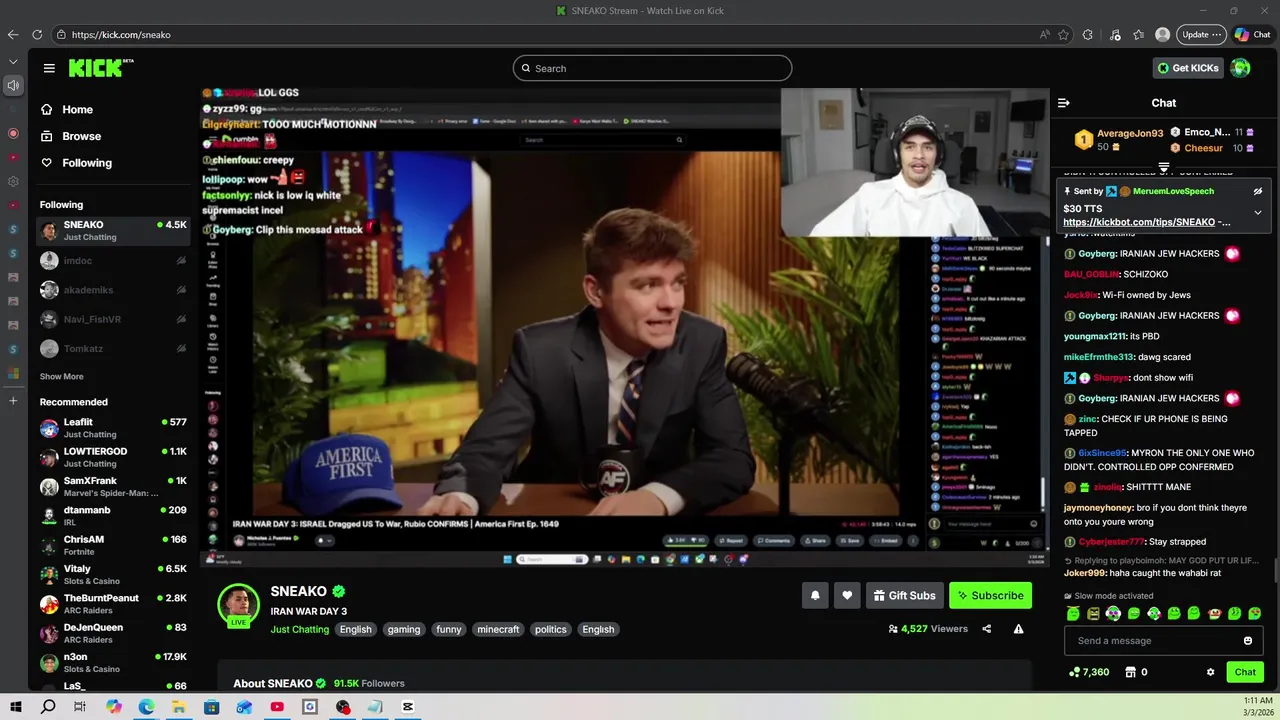Select offline channel imdoc
Screen dimensions: 1280x720
pyautogui.click(x=113, y=261)
